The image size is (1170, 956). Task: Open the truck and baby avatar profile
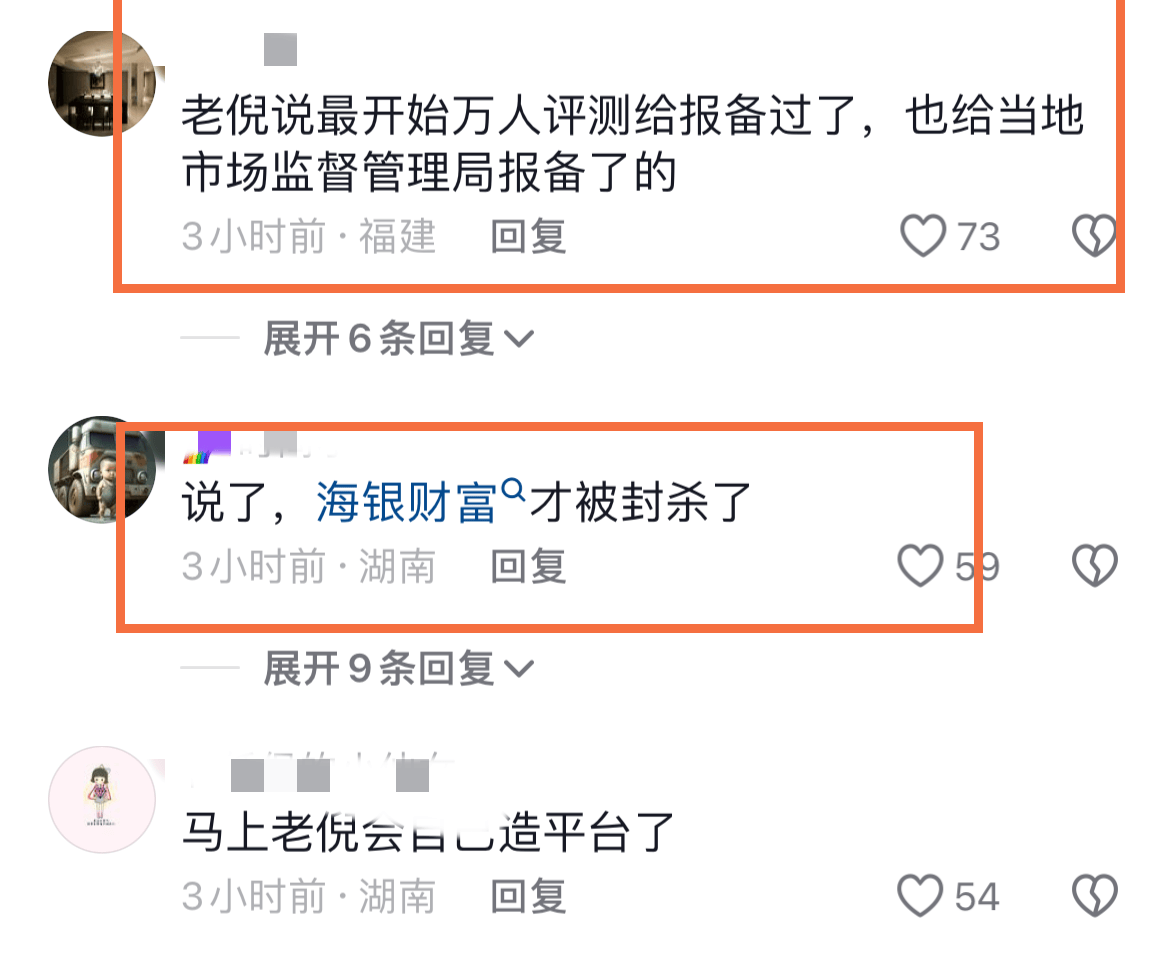coord(103,469)
